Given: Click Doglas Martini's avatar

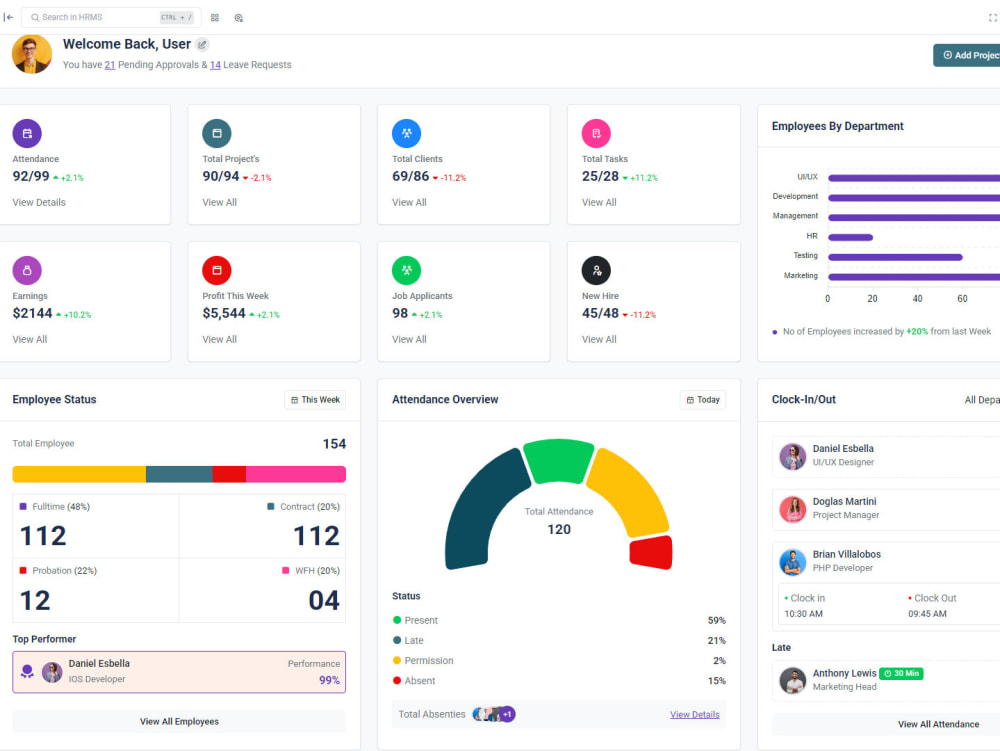Looking at the screenshot, I should click(793, 509).
